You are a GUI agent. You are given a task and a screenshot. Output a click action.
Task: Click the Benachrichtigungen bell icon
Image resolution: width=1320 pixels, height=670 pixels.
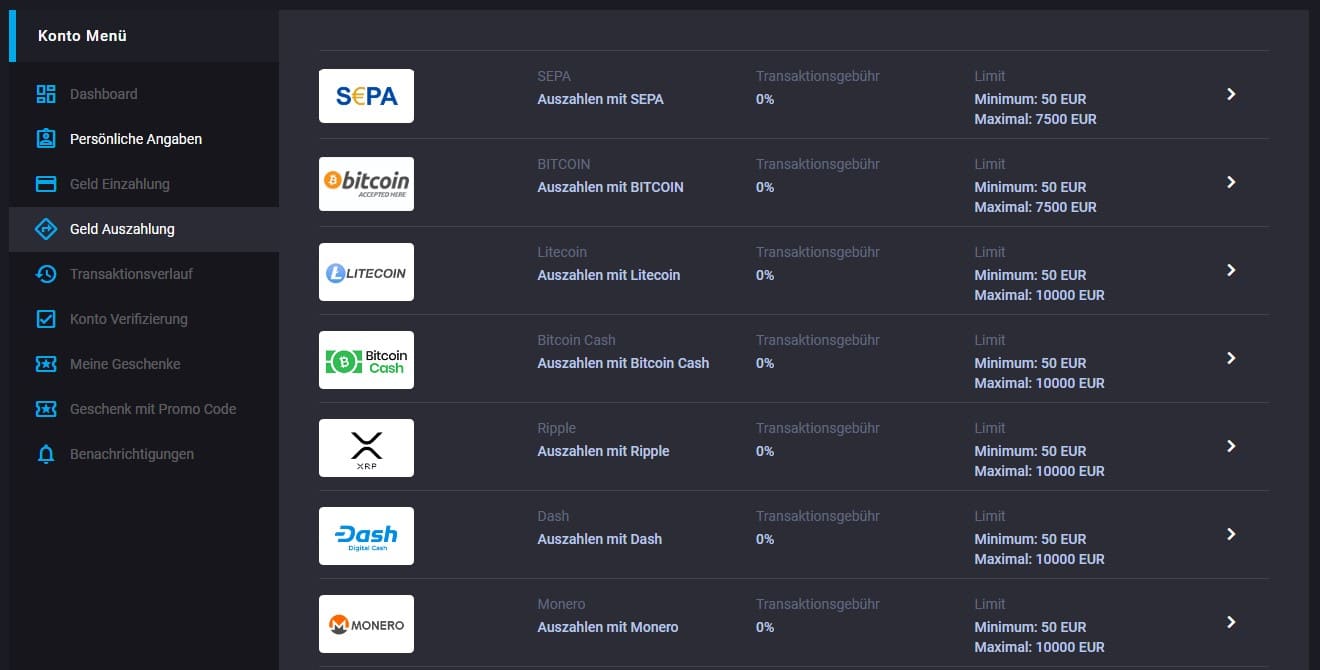[x=46, y=454]
